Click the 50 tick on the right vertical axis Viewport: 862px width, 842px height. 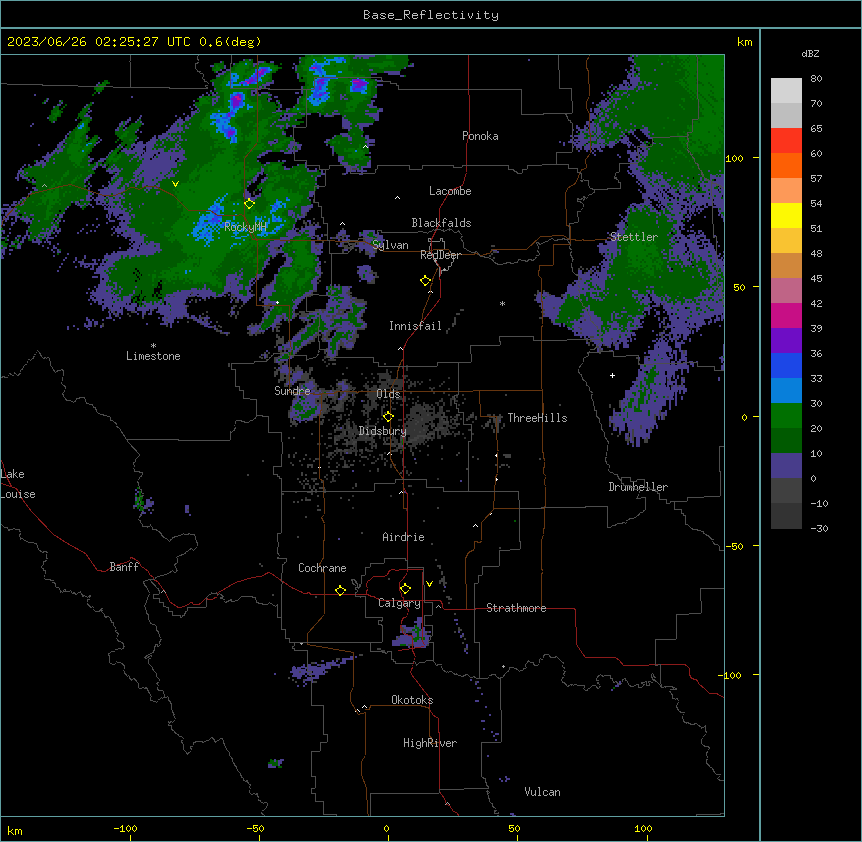click(739, 287)
